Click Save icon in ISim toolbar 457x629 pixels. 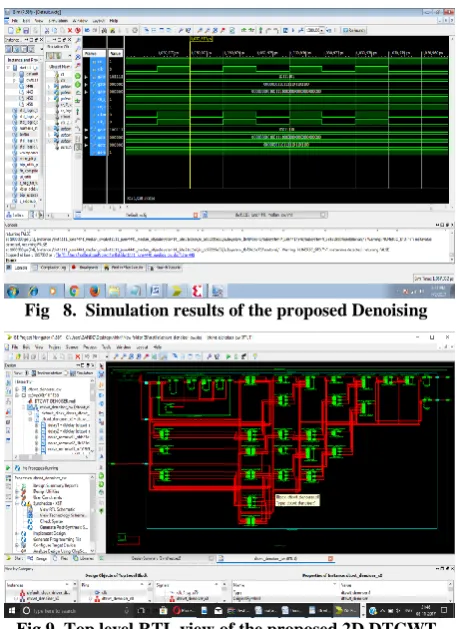[x=26, y=30]
